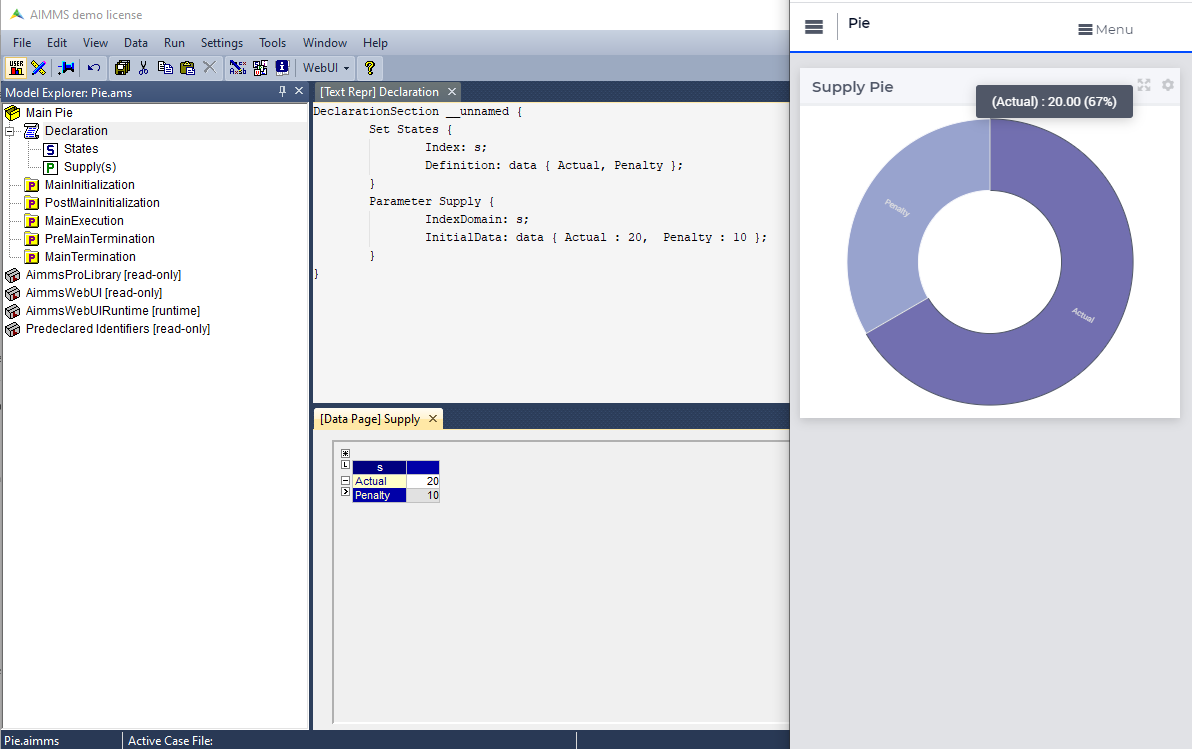Screen dimensions: 1192x749
Task: Close the [Data Page] Supply tab
Action: (433, 419)
